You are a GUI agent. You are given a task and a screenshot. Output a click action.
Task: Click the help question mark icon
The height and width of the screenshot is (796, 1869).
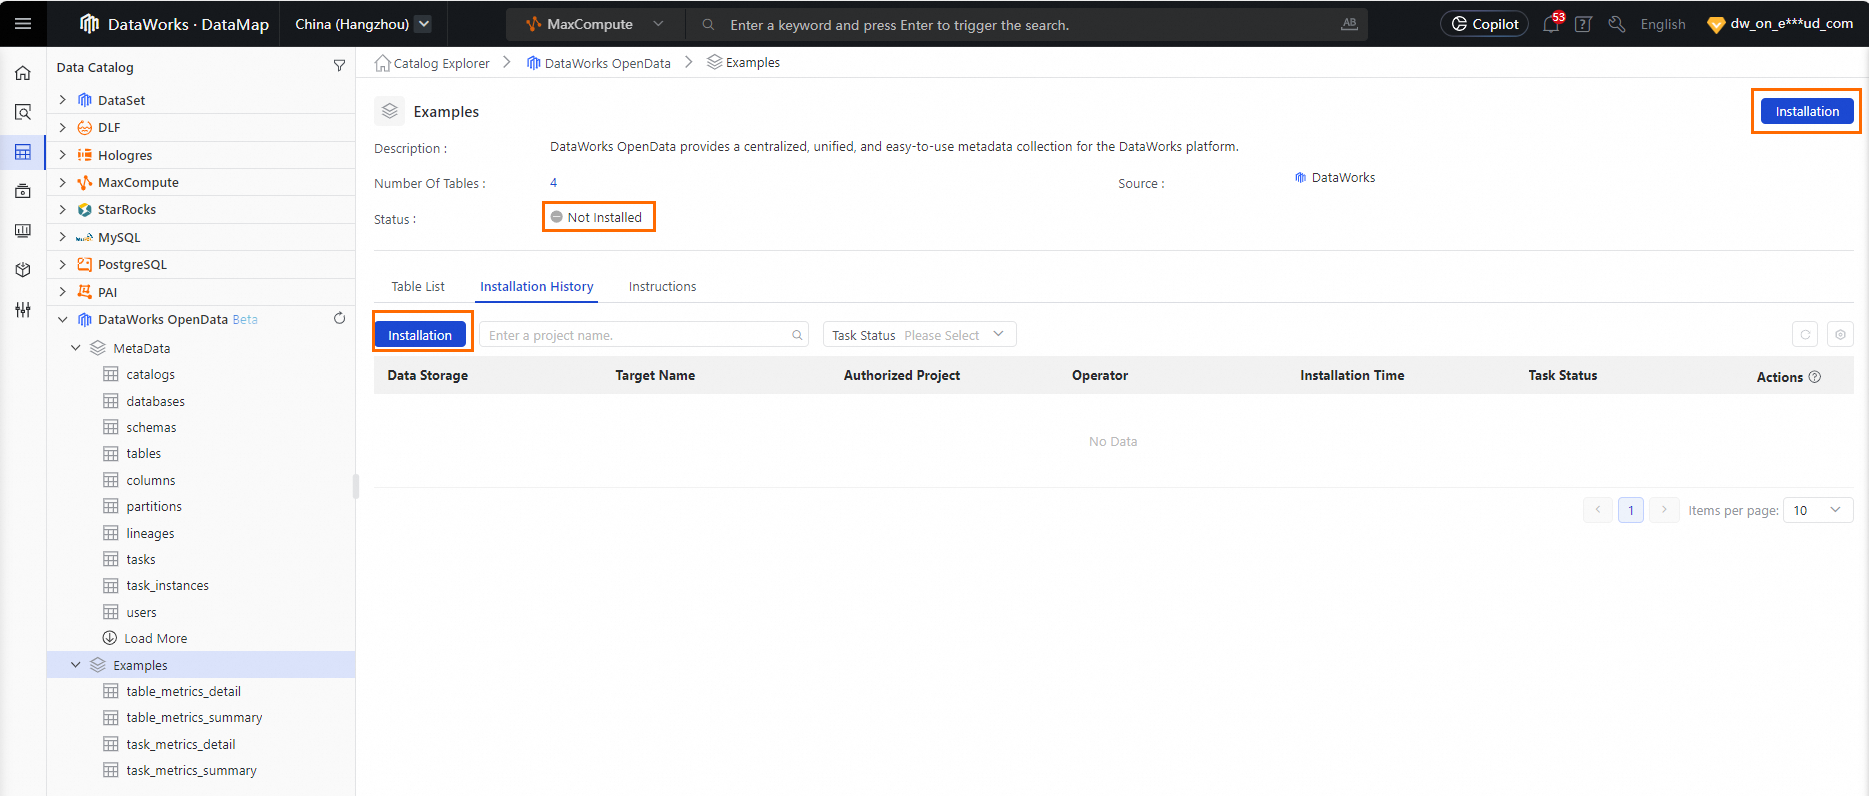pyautogui.click(x=1583, y=24)
